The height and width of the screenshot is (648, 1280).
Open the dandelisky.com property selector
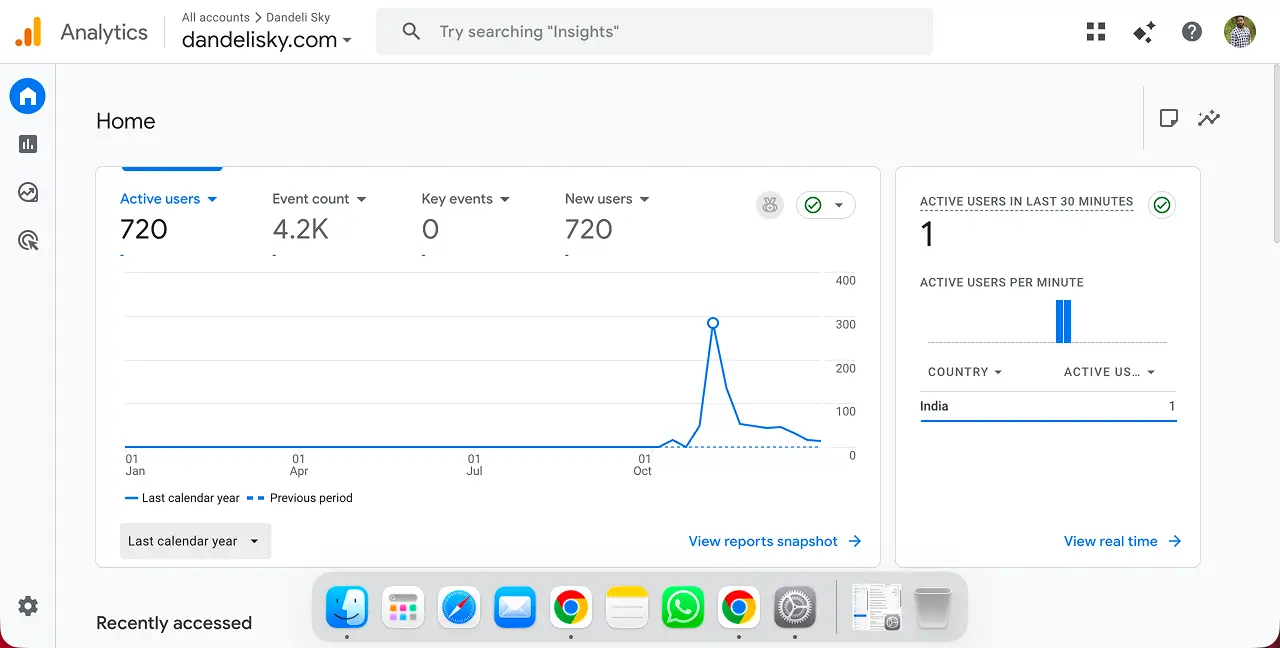(x=265, y=40)
